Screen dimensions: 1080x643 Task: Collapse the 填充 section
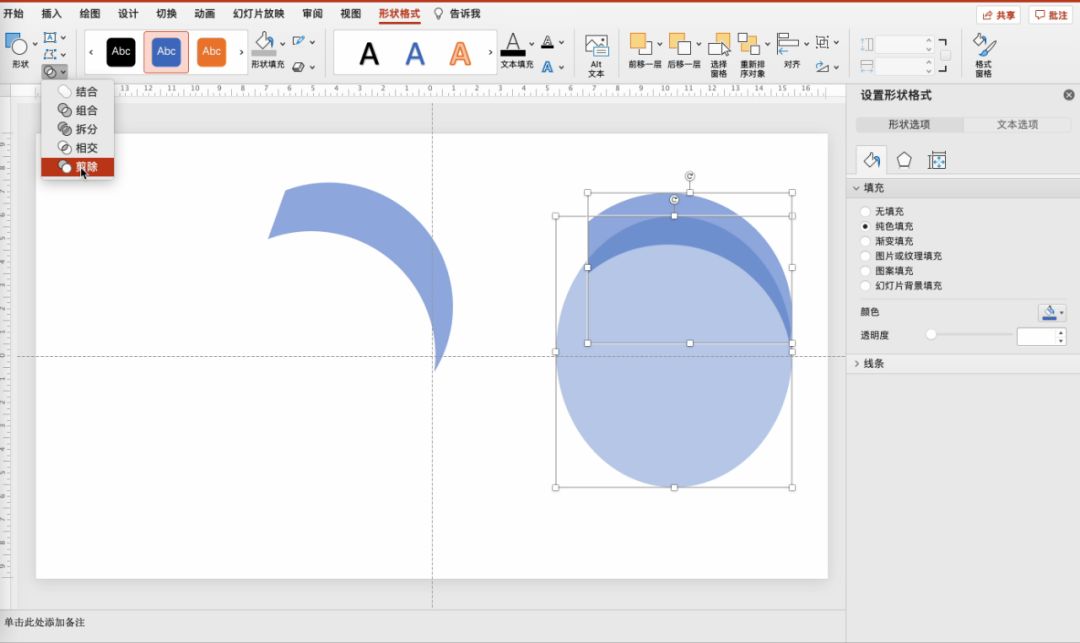pyautogui.click(x=873, y=188)
